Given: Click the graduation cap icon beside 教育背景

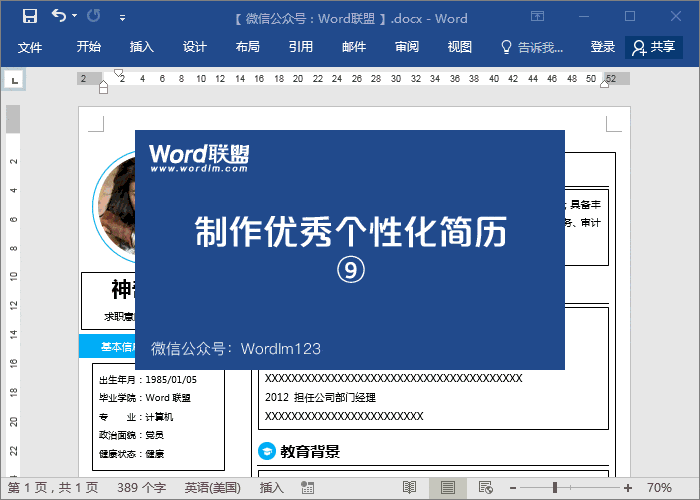Looking at the screenshot, I should coord(267,451).
